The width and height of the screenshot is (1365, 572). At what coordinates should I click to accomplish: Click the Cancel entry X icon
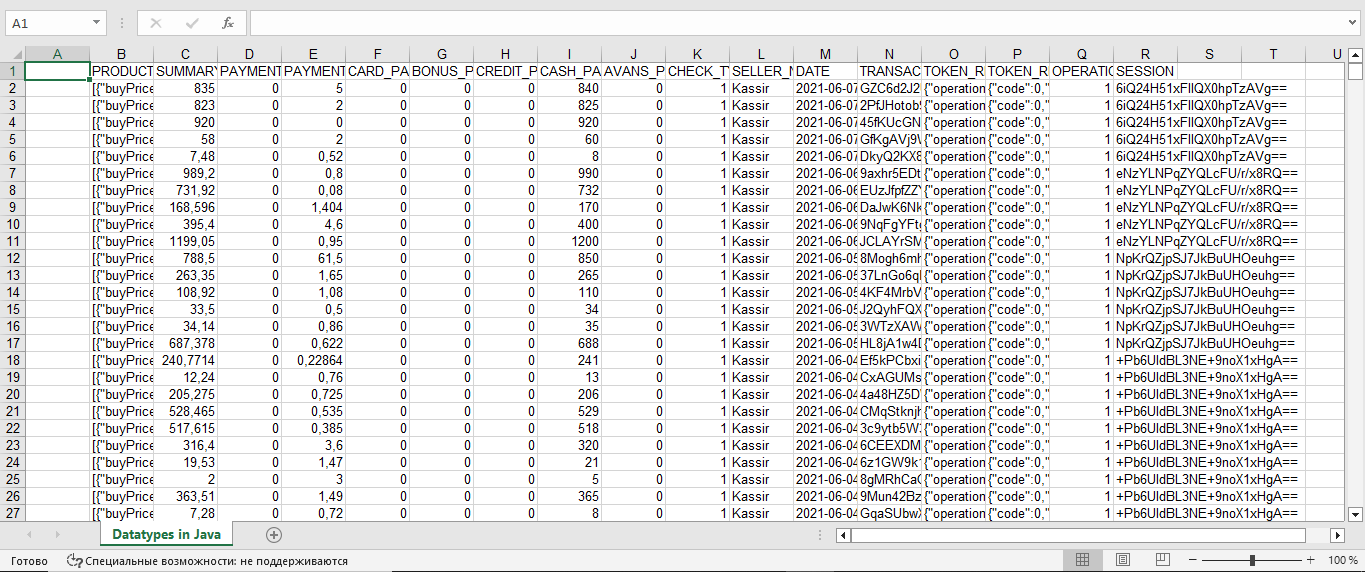tap(156, 23)
